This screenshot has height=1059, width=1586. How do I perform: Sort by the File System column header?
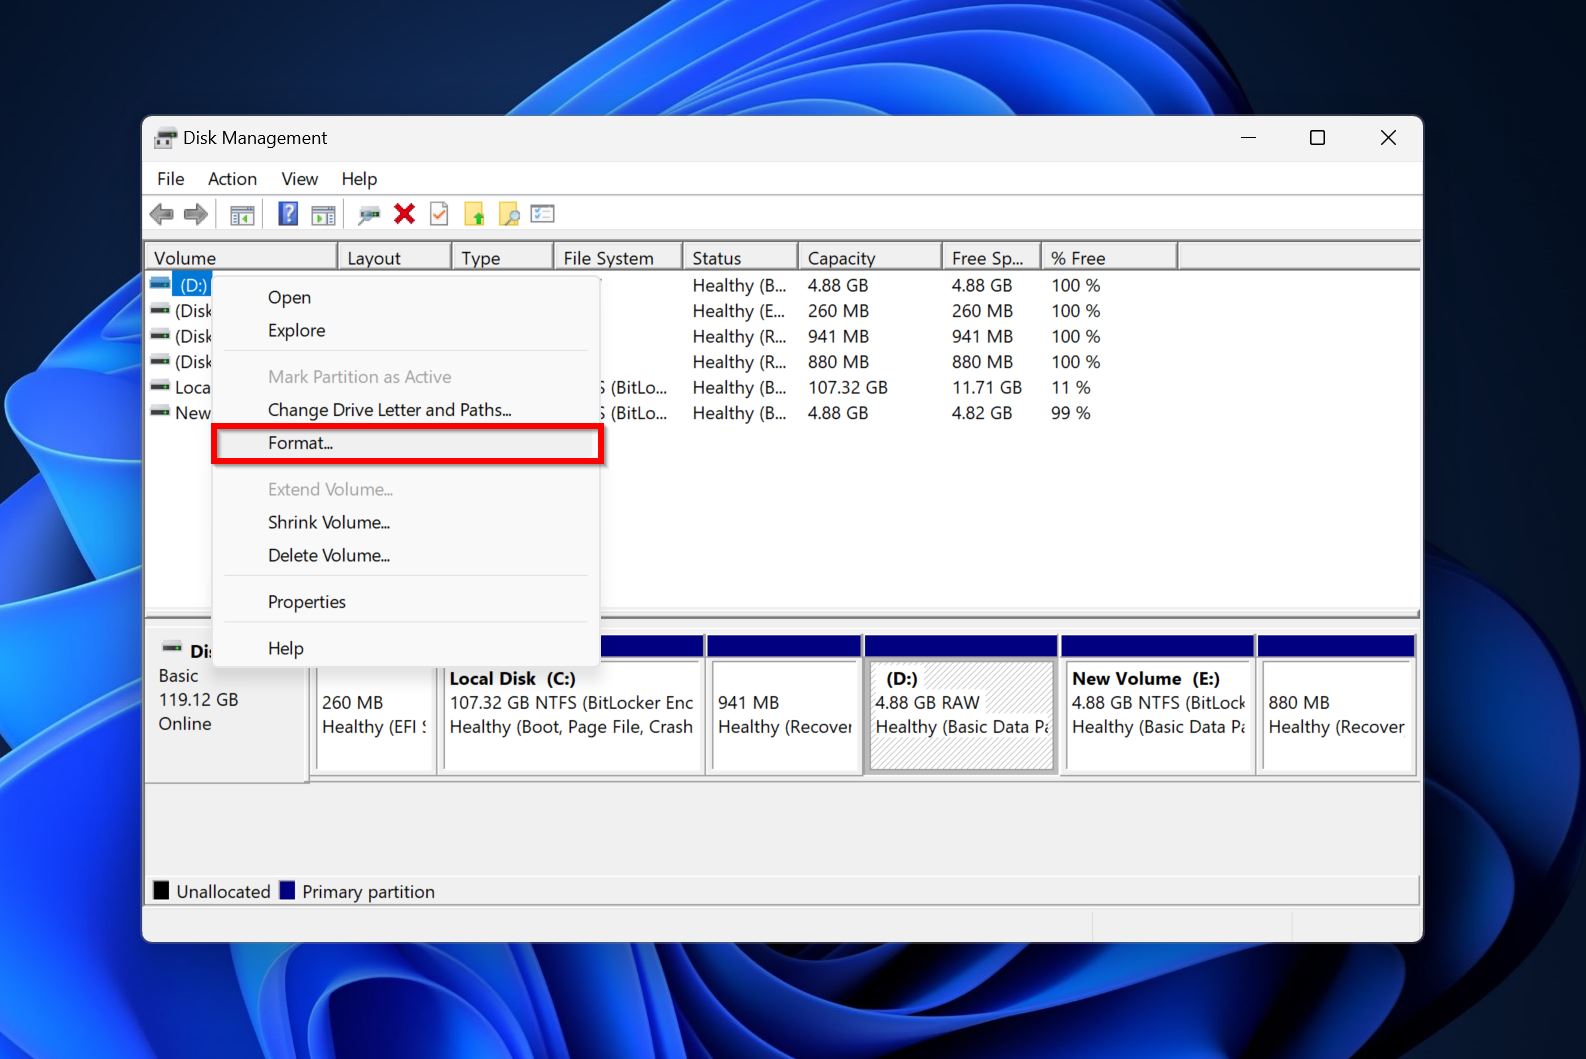[618, 257]
